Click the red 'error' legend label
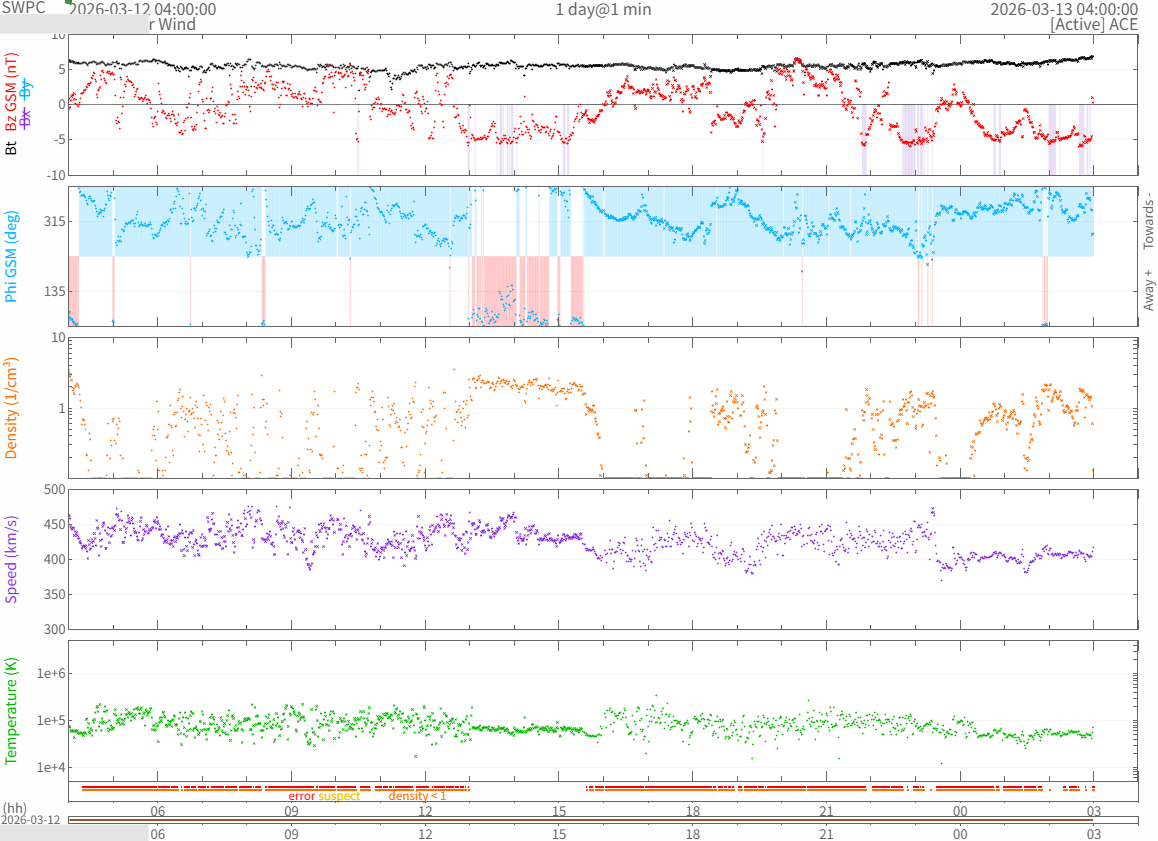Viewport: 1158px width, 841px height. tap(302, 796)
